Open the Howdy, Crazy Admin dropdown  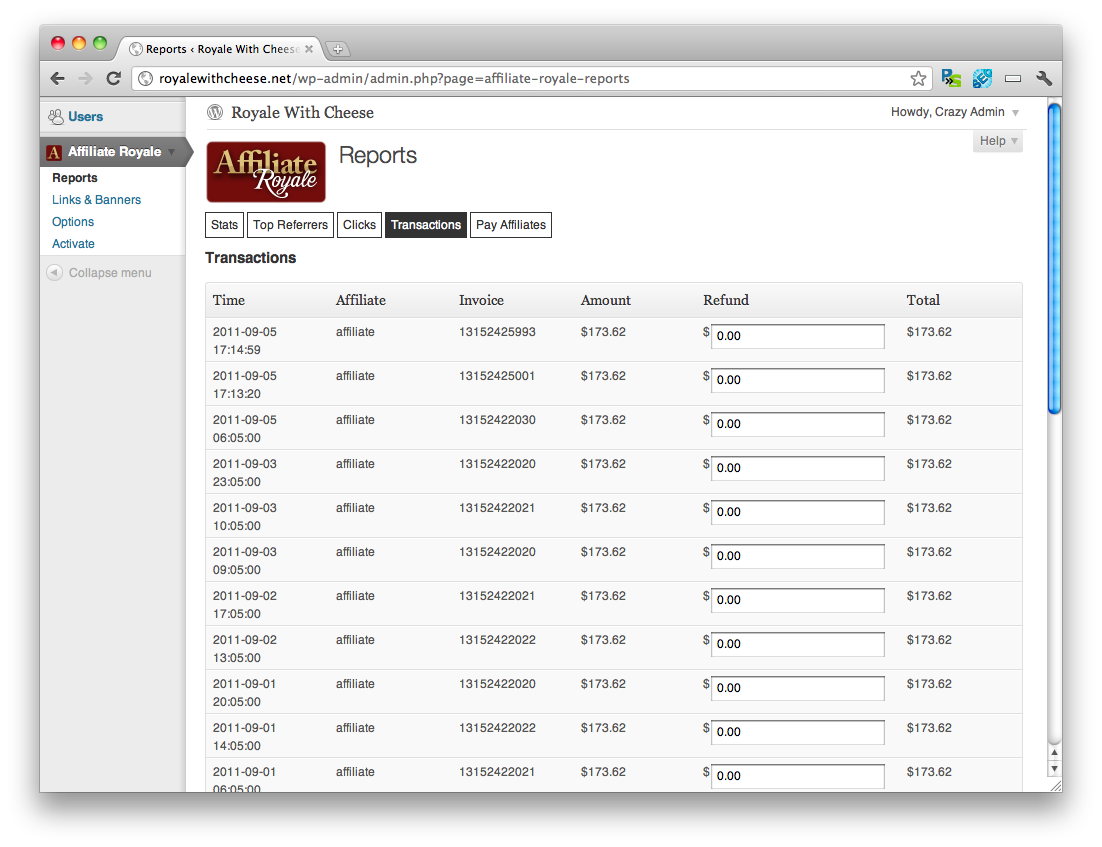point(953,112)
